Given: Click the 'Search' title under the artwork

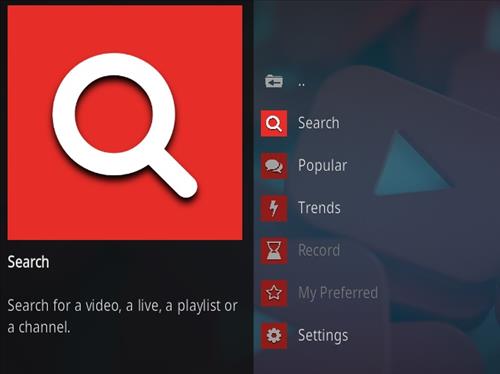Looking at the screenshot, I should coord(28,262).
